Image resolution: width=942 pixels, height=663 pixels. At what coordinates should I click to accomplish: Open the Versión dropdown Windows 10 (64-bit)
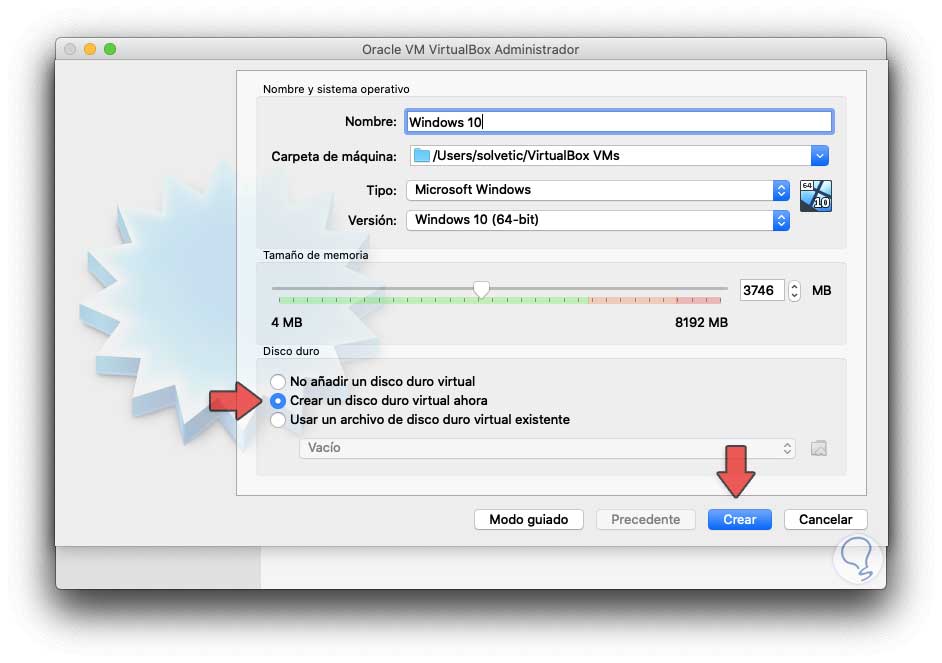tap(598, 220)
